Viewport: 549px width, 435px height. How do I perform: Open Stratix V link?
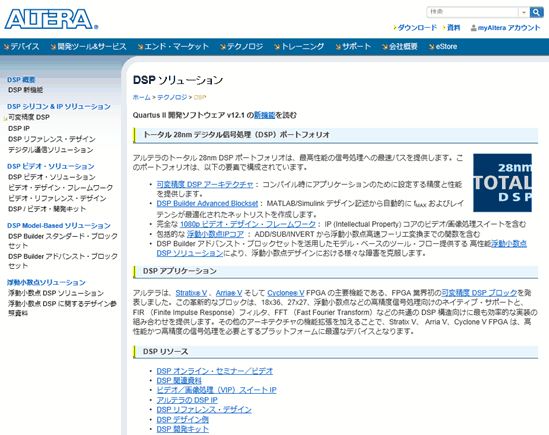click(x=191, y=293)
